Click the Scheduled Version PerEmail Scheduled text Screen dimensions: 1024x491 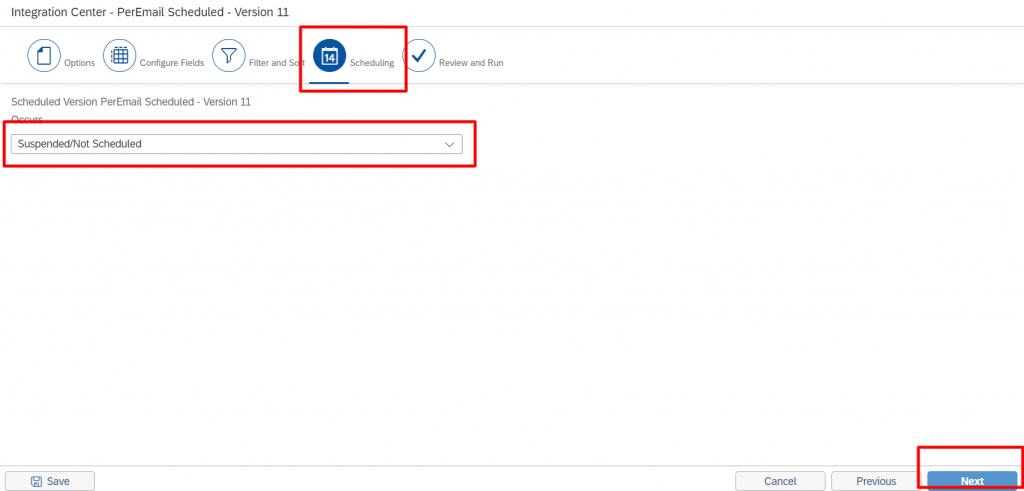(131, 102)
